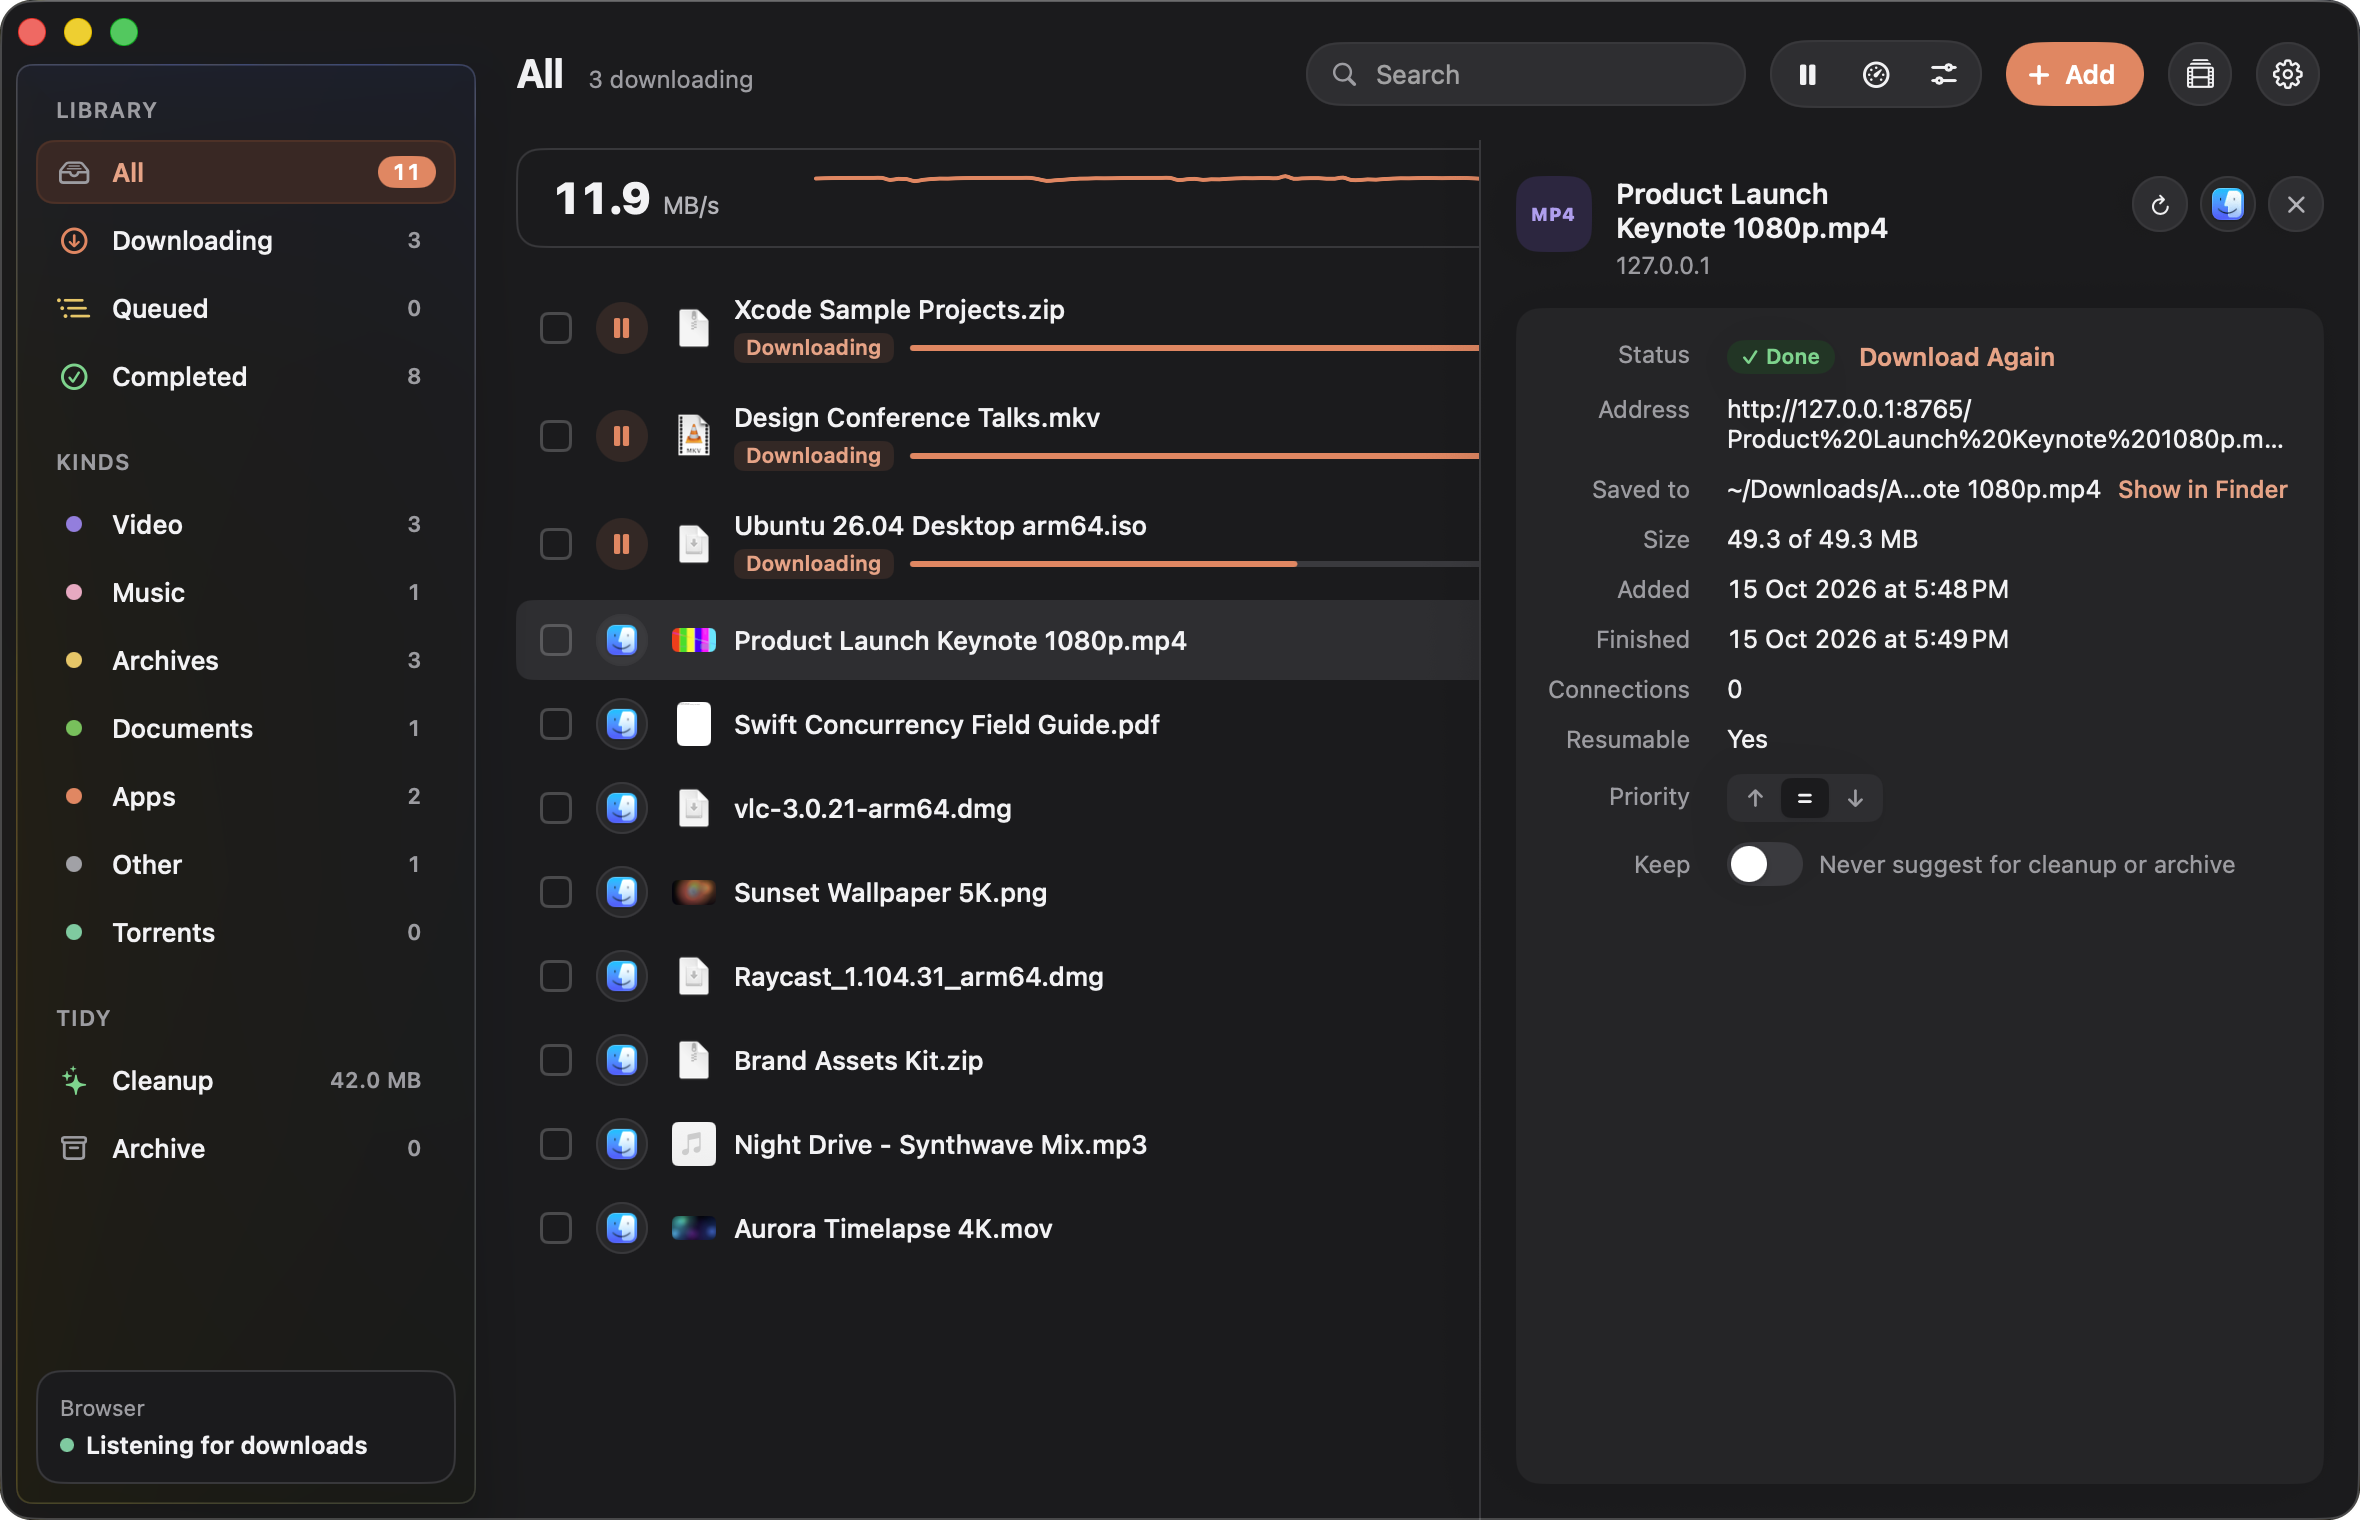Select checkbox for Product Launch Keynote 1080p.mp4
The width and height of the screenshot is (2360, 1520).
coord(556,640)
